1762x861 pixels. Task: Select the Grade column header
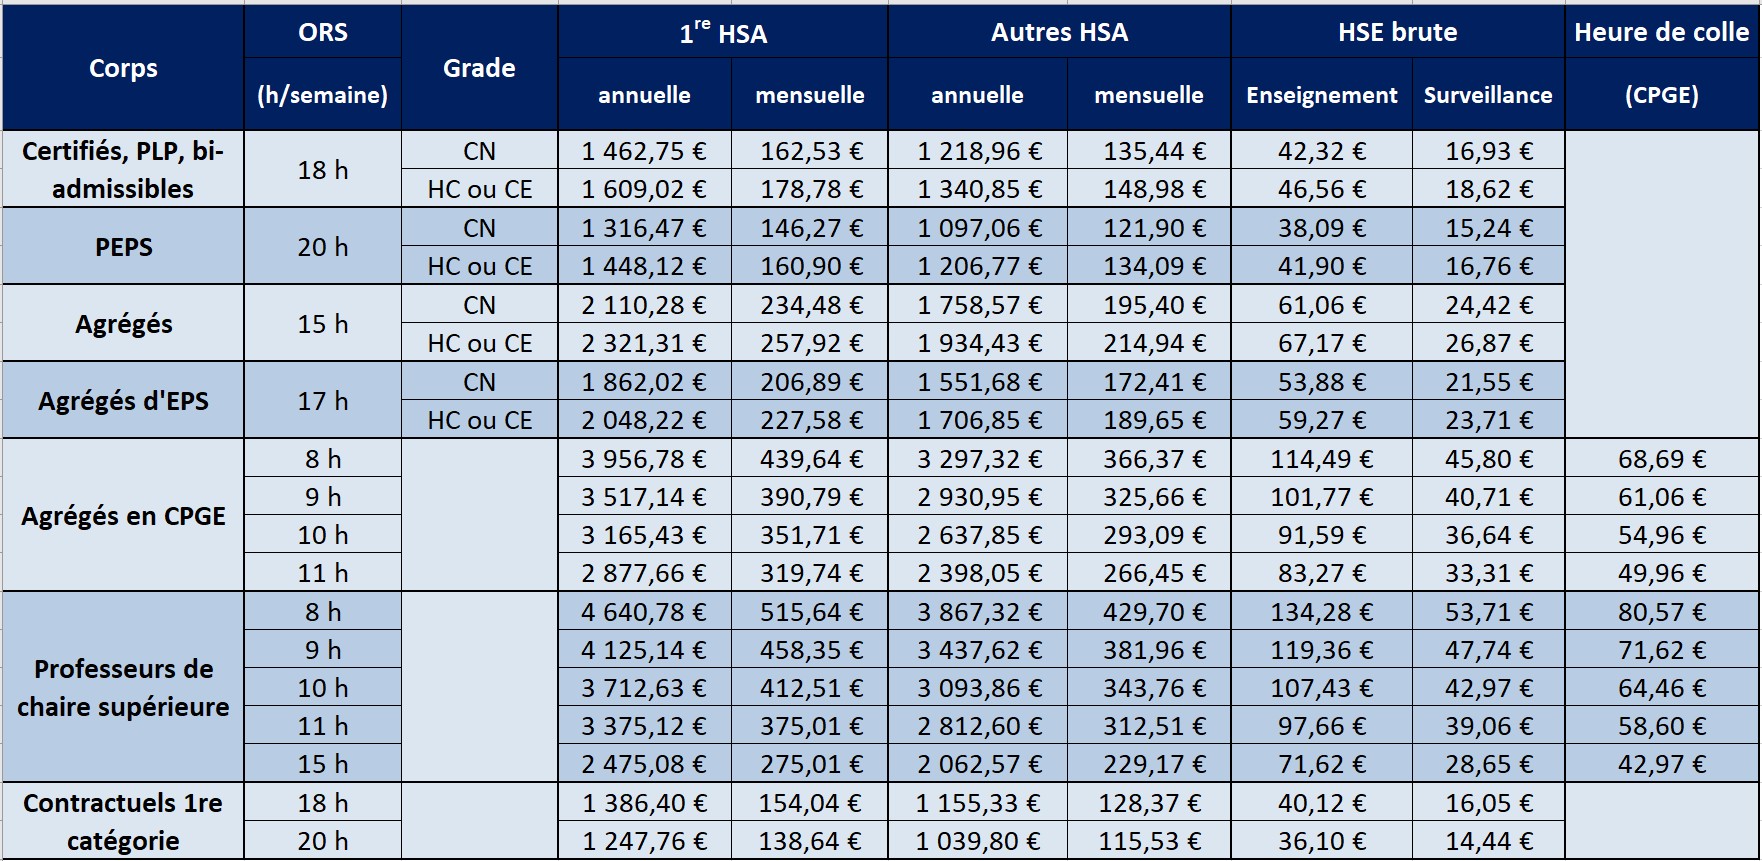coord(479,68)
